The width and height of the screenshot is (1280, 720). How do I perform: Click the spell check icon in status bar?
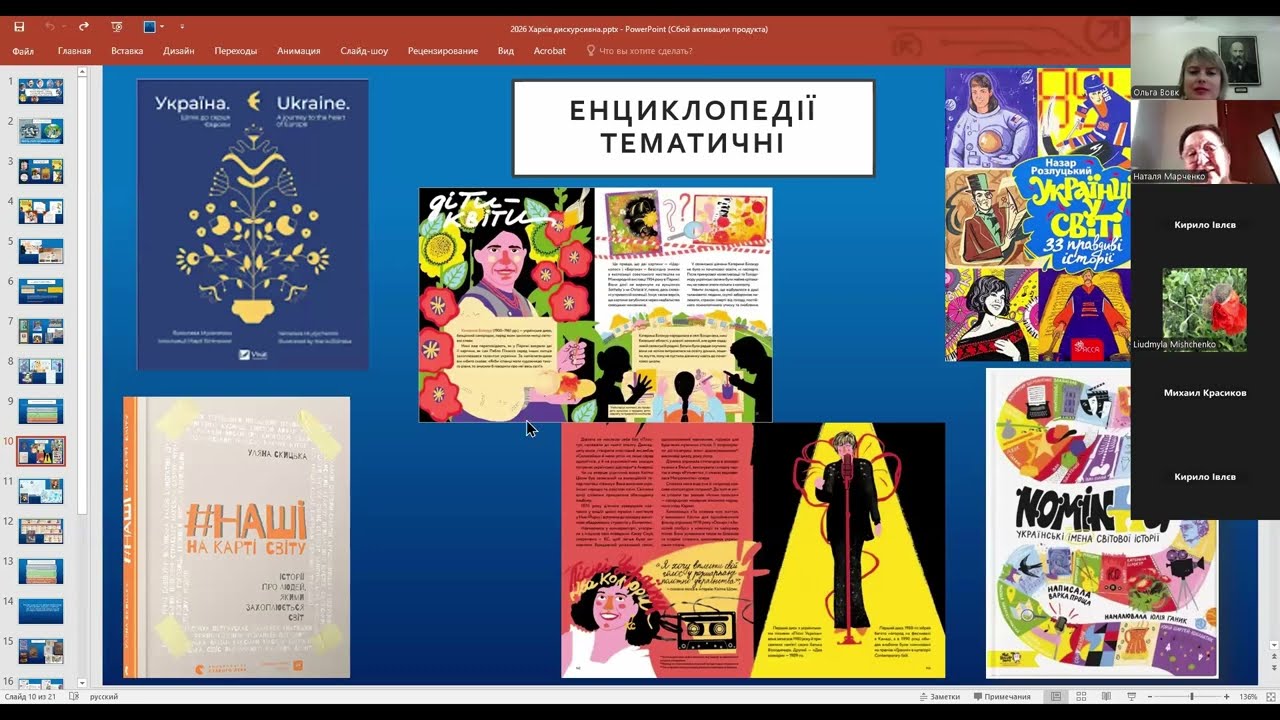74,697
